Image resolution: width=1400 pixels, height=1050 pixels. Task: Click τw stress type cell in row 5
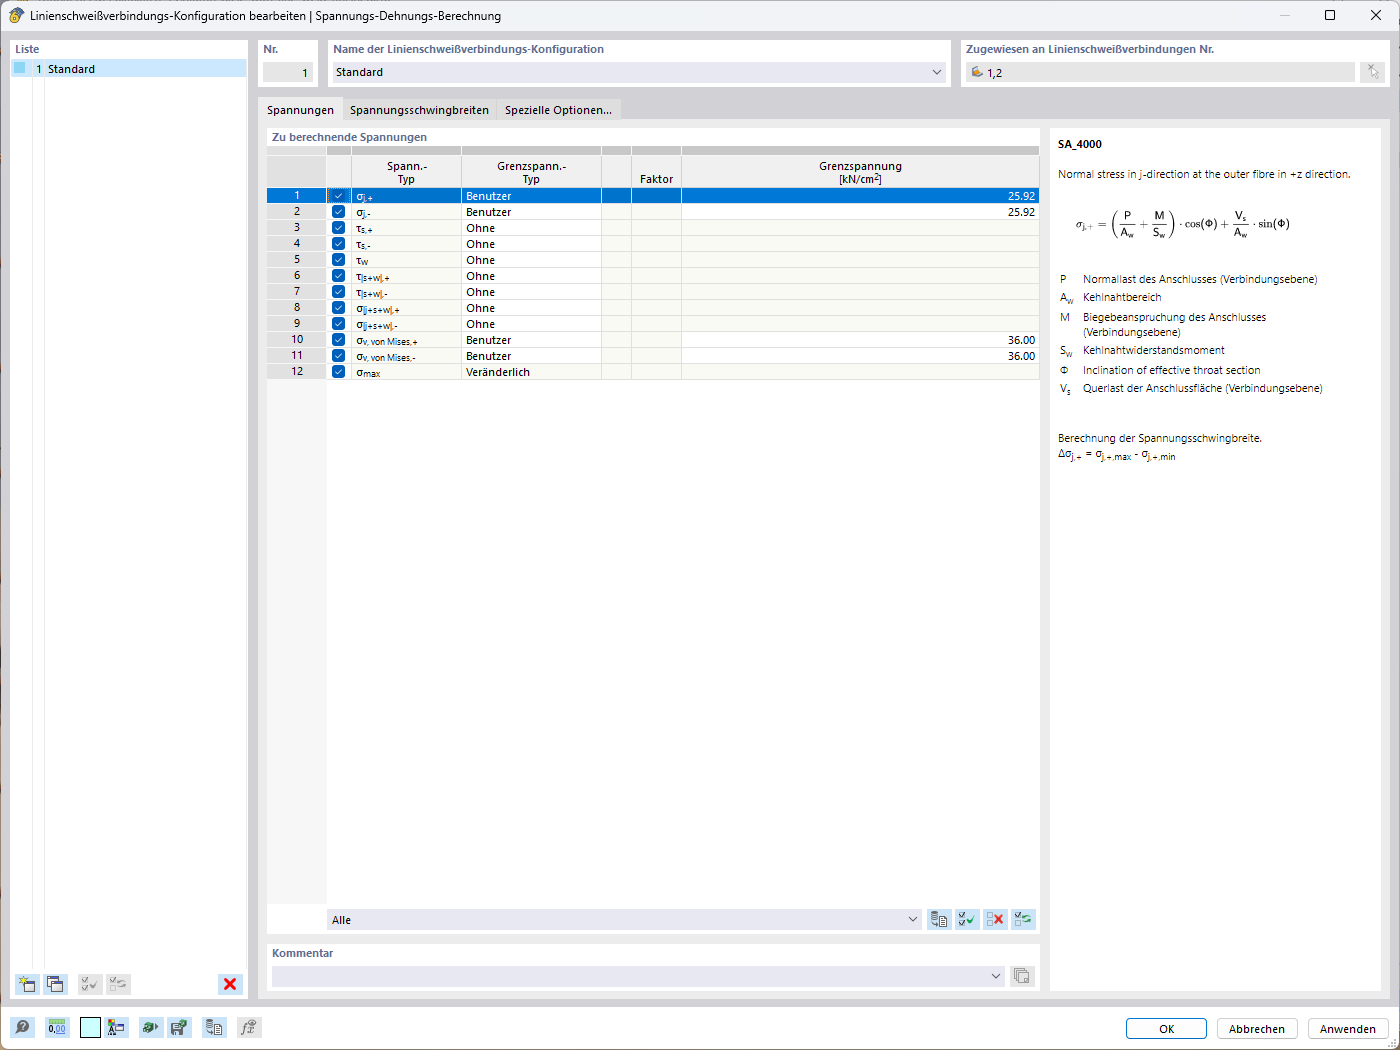coord(406,260)
